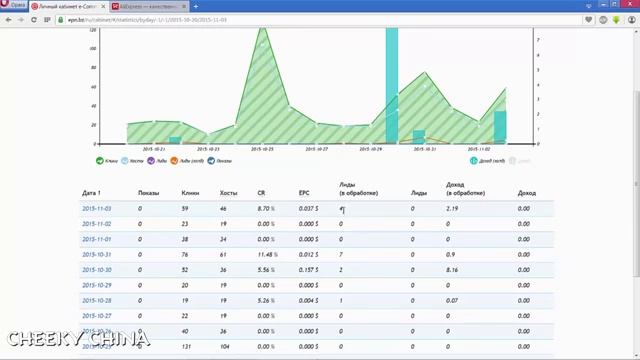
Task: Switch to the Личный кабинет e-Commerce tab
Action: click(69, 7)
